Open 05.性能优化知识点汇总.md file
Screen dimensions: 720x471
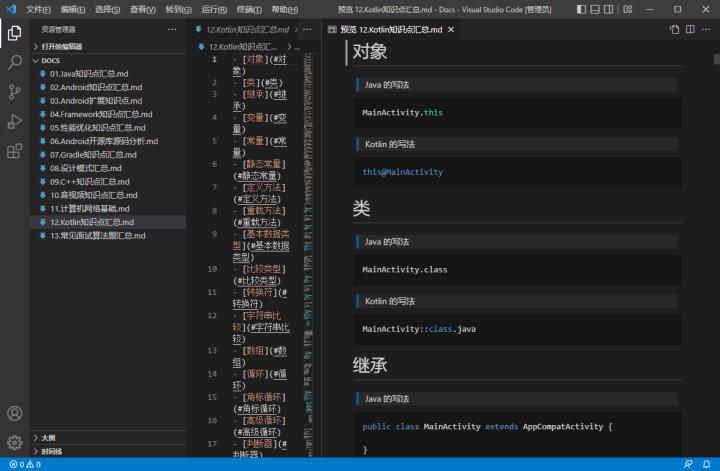pos(97,127)
